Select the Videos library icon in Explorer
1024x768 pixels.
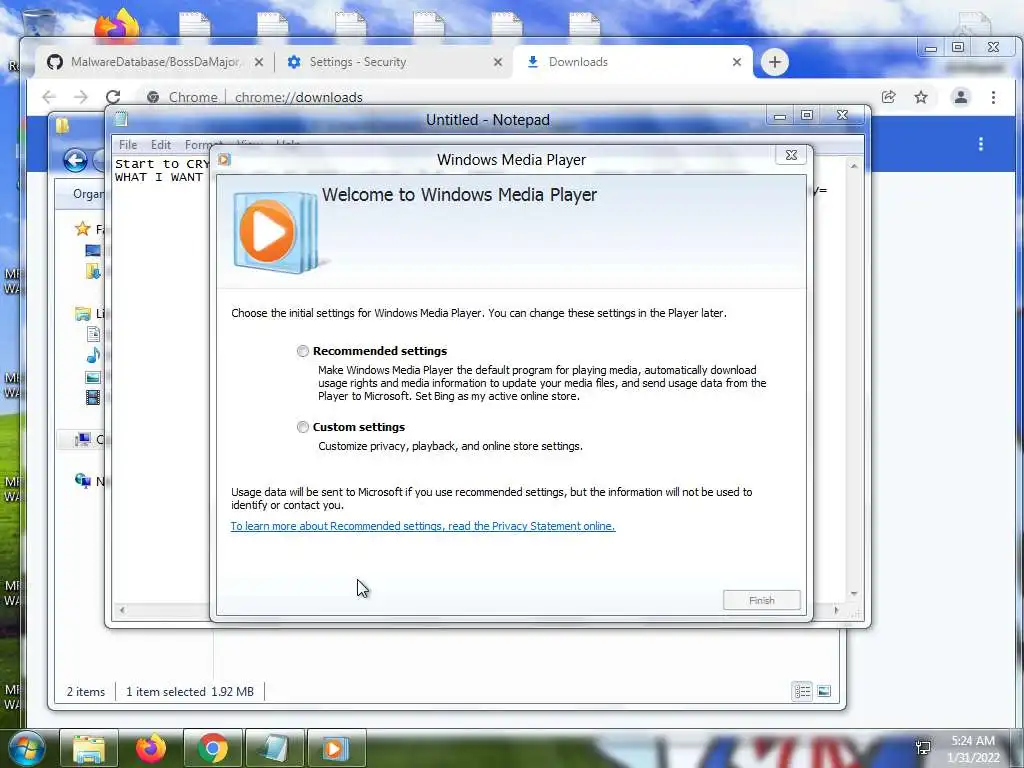coord(93,396)
